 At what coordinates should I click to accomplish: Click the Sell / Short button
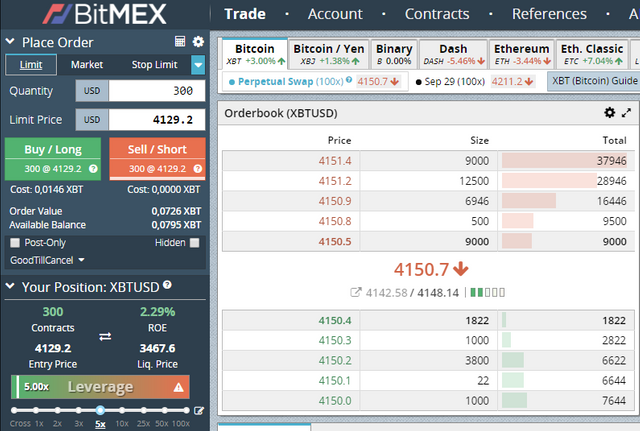(x=157, y=159)
